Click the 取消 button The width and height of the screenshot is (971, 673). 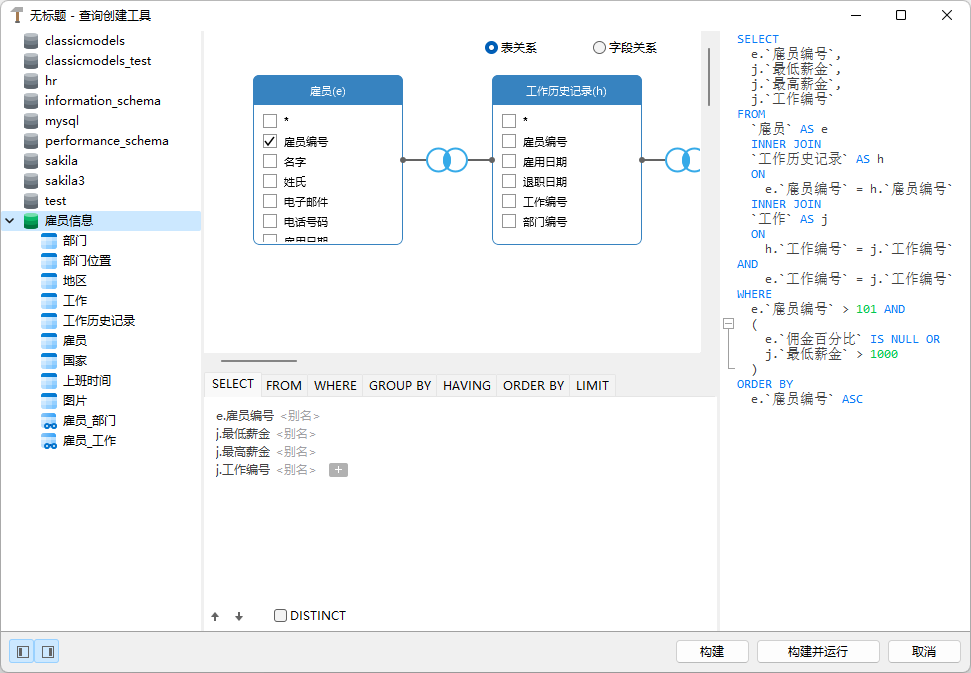pos(924,651)
